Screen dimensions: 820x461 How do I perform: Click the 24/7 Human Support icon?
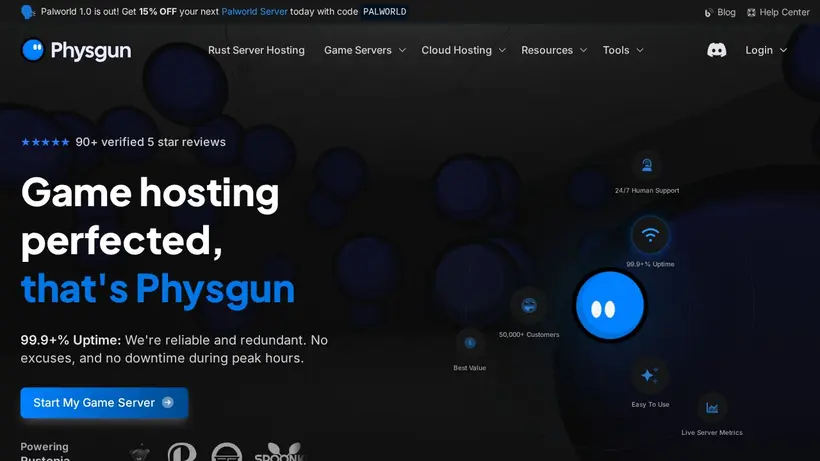coord(647,166)
